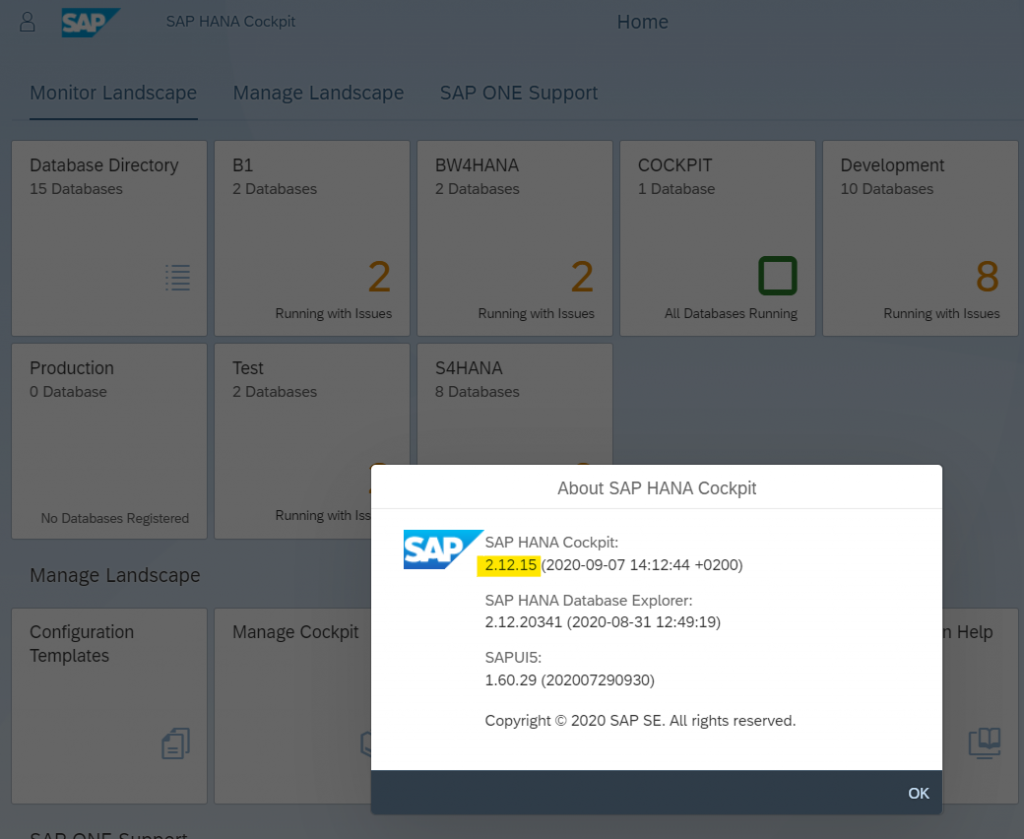Open the BW4HANA databases tile
The width and height of the screenshot is (1024, 839).
515,238
